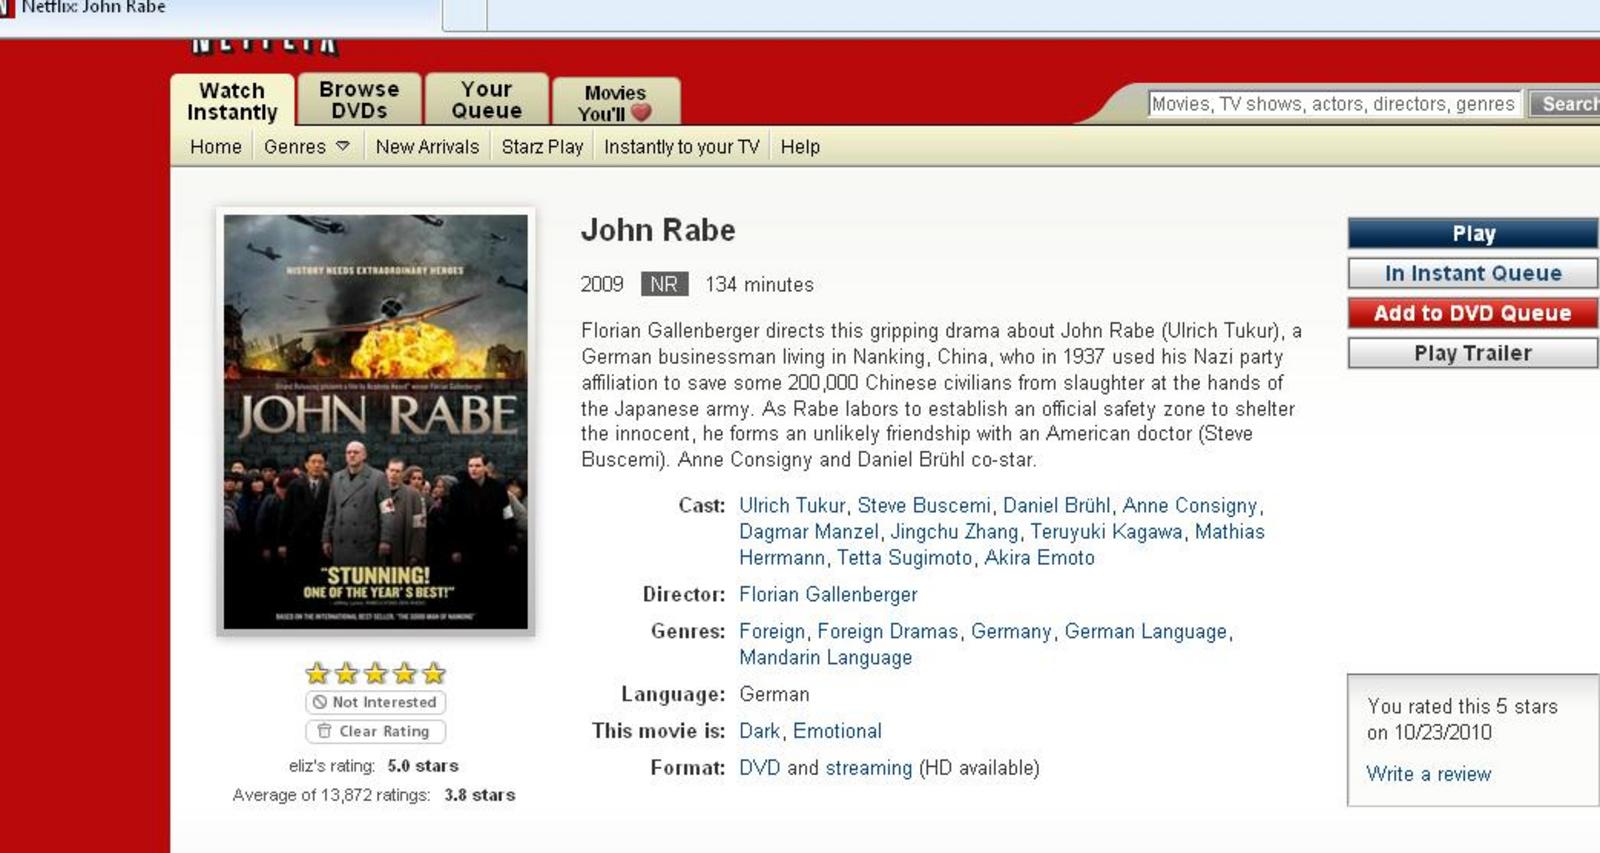Open cast member Tetta Sugimoto
This screenshot has width=1600, height=853.
click(904, 558)
